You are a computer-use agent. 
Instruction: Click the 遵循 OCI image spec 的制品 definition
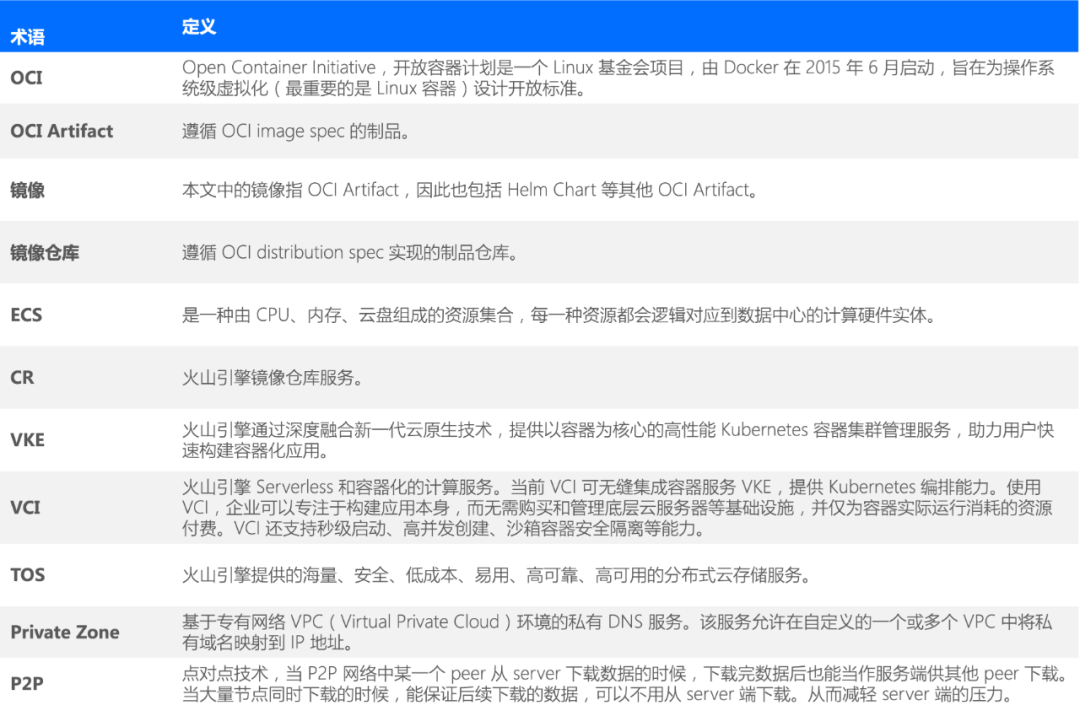[296, 131]
